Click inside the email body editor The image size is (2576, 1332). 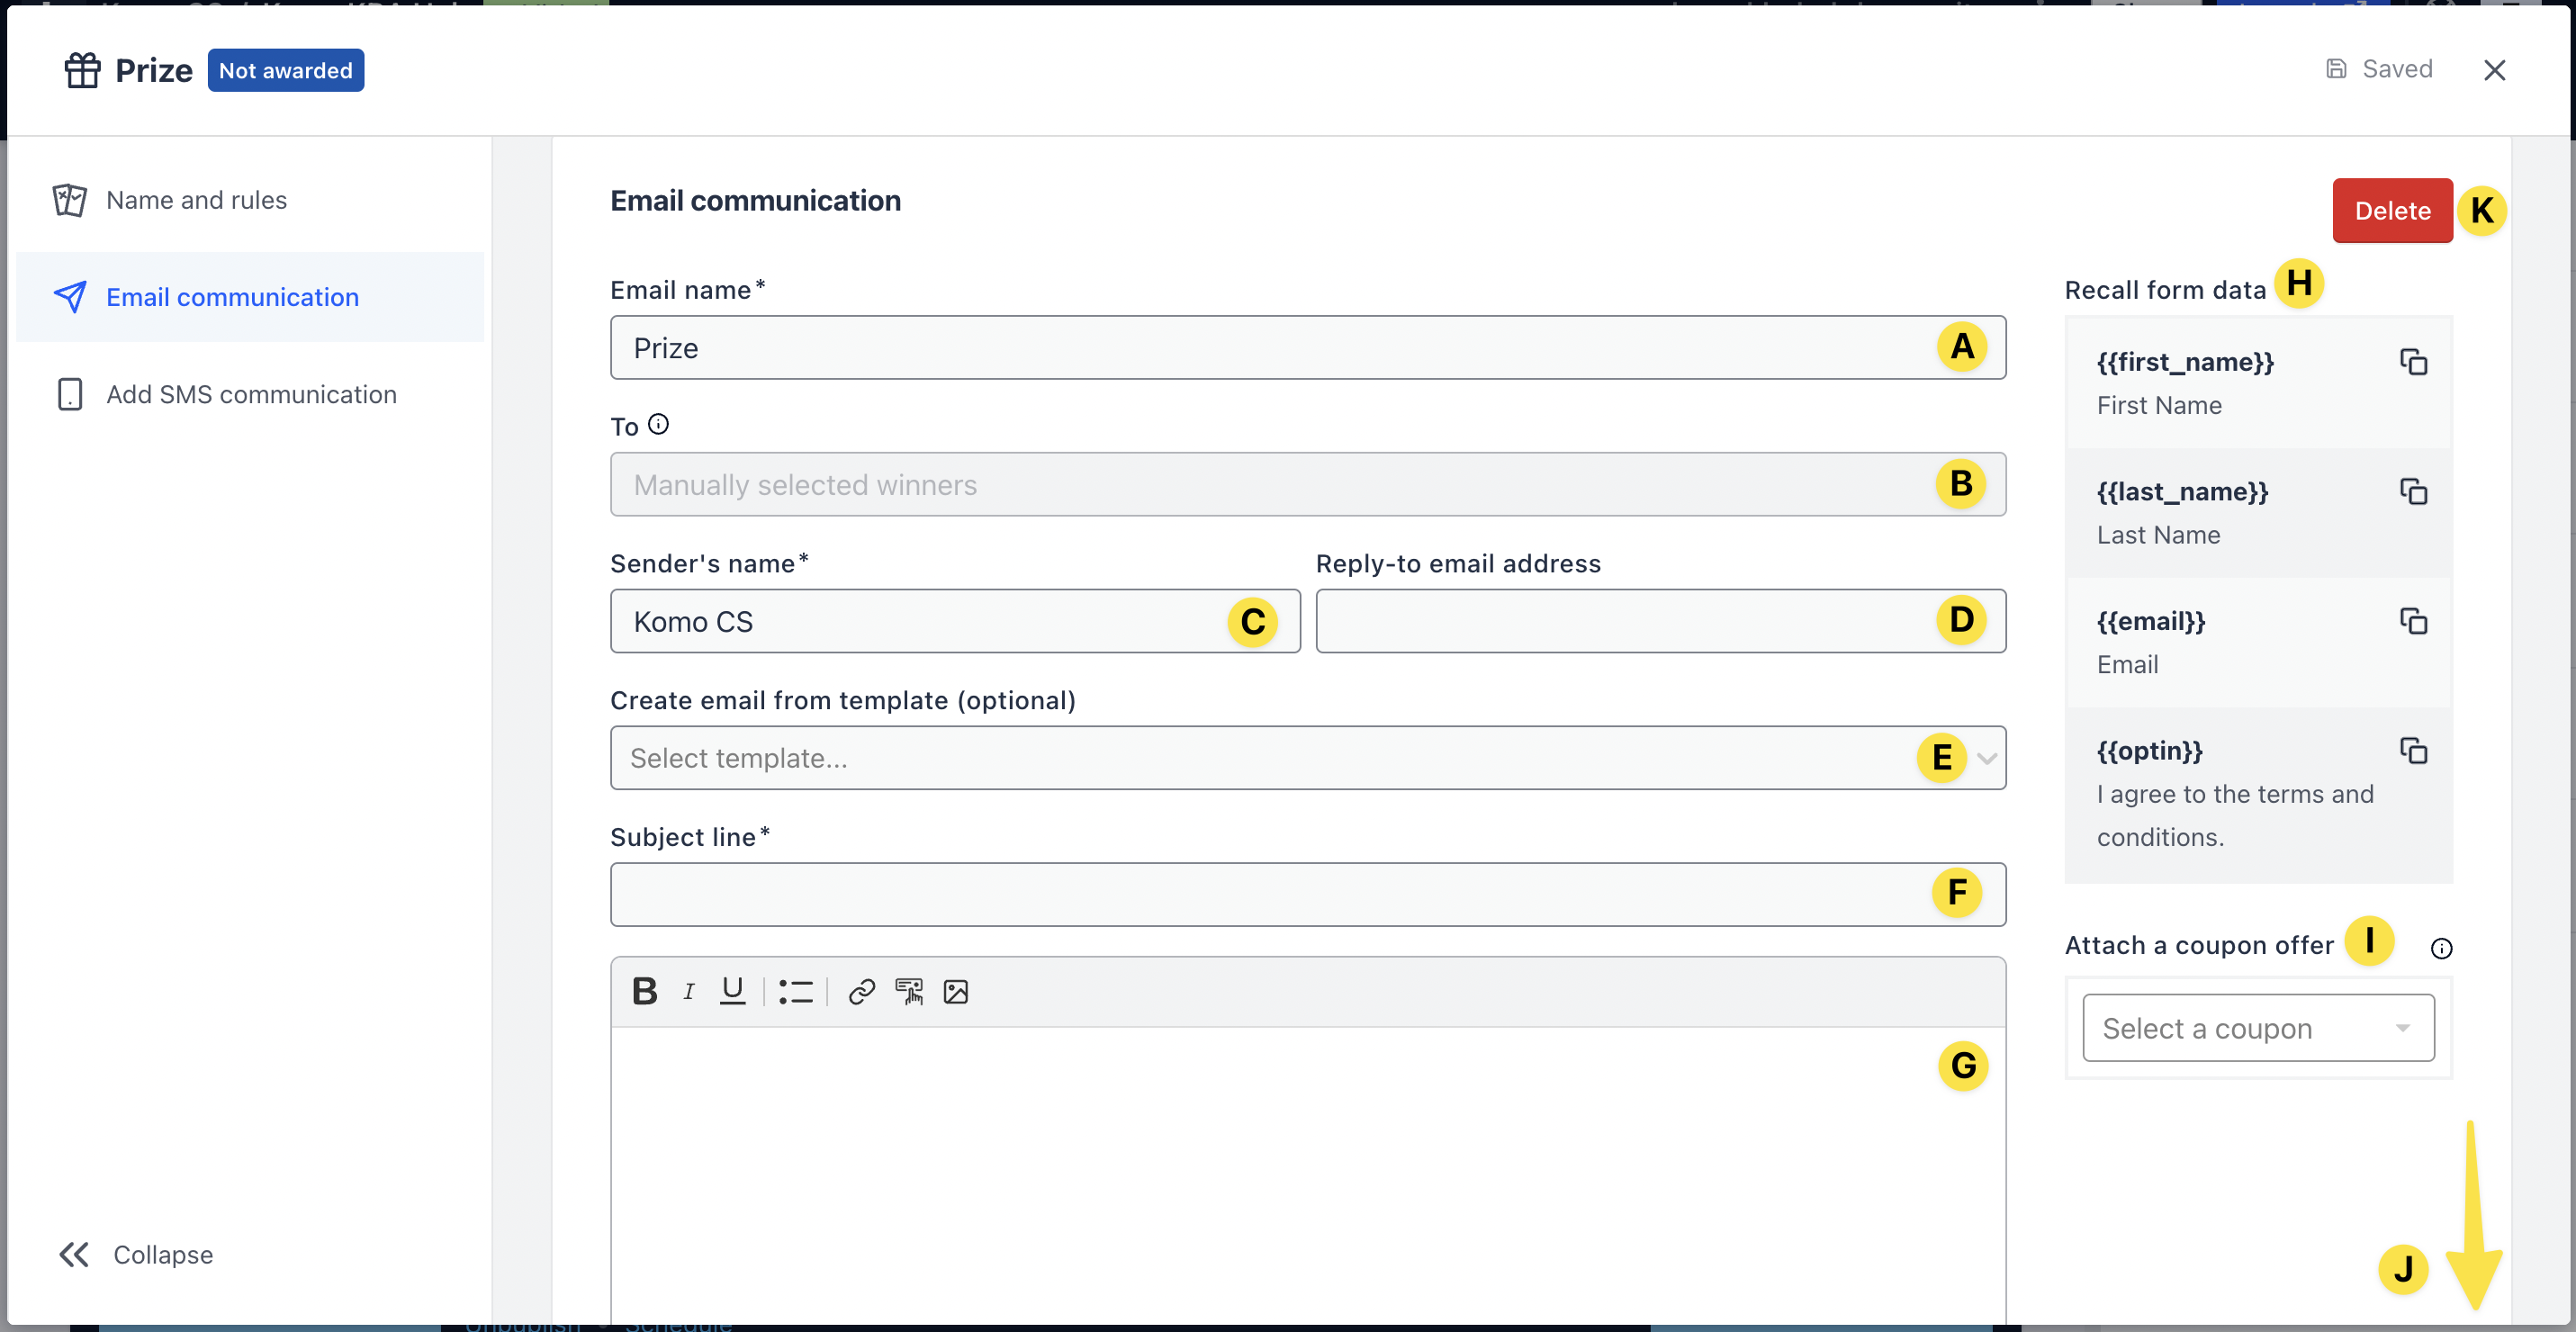click(x=1308, y=1175)
